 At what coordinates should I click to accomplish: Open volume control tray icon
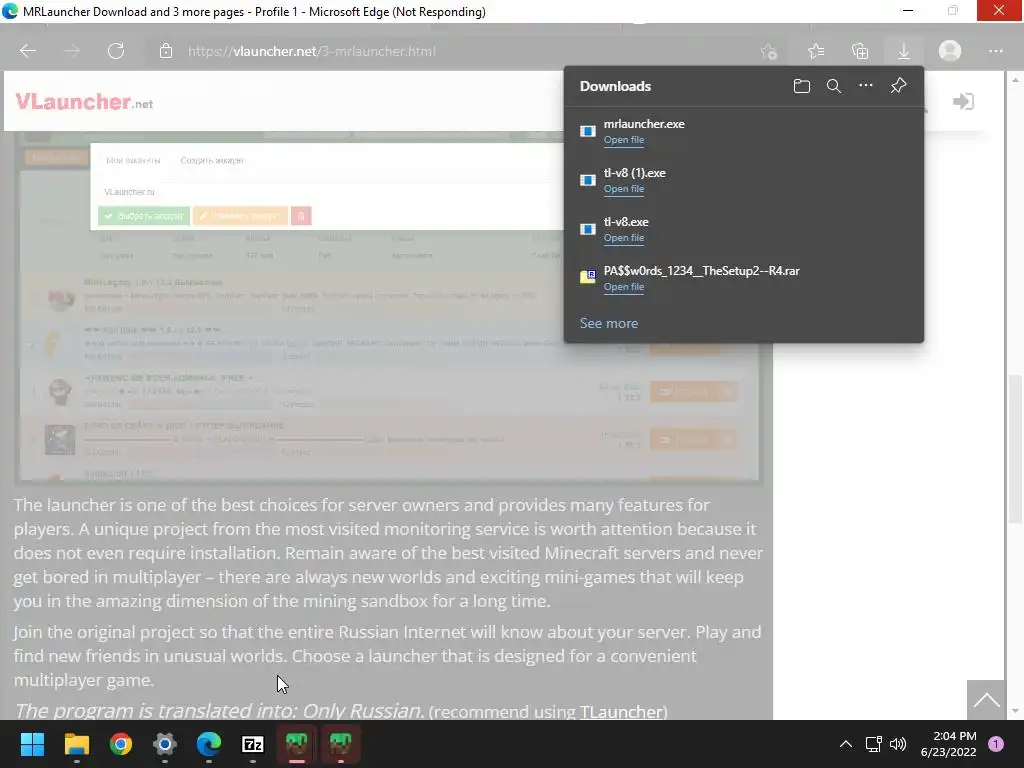(898, 744)
